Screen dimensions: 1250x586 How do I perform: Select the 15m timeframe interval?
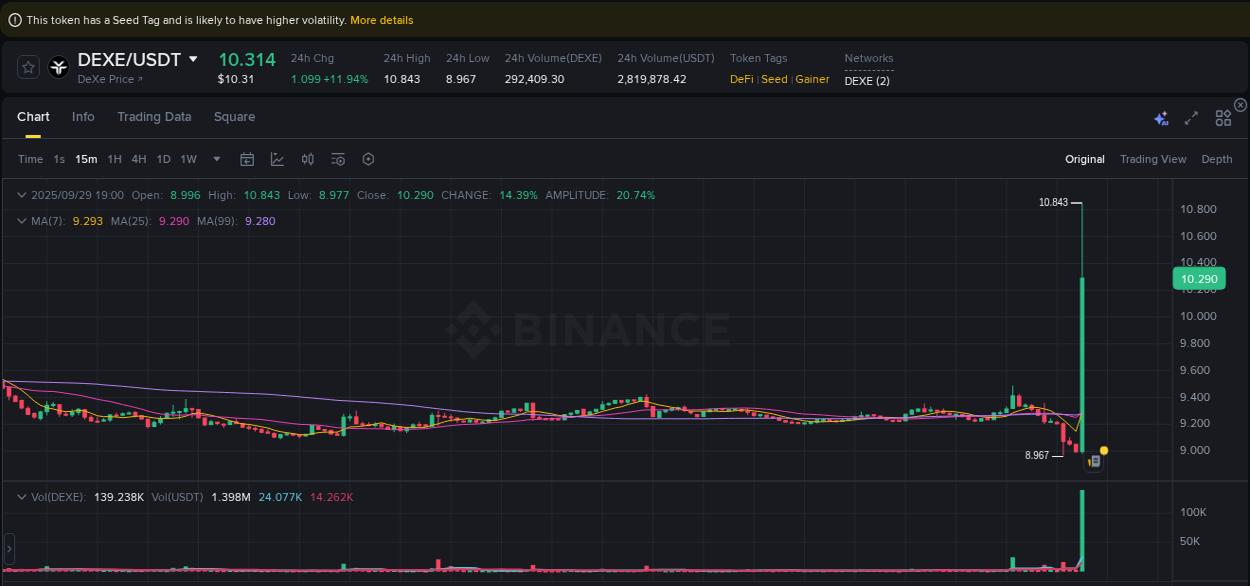pos(85,158)
